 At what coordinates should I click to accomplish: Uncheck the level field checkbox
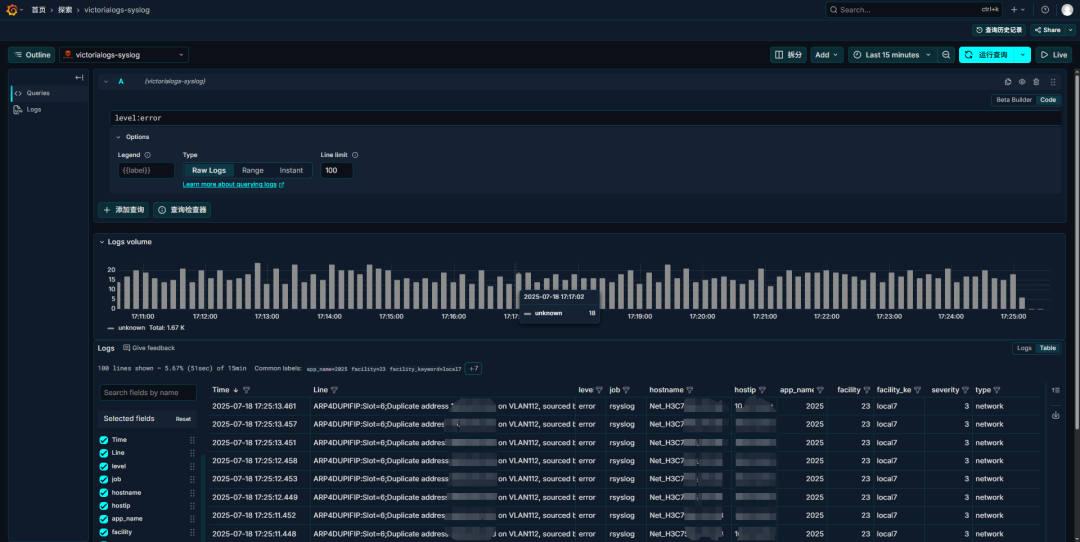pos(103,466)
